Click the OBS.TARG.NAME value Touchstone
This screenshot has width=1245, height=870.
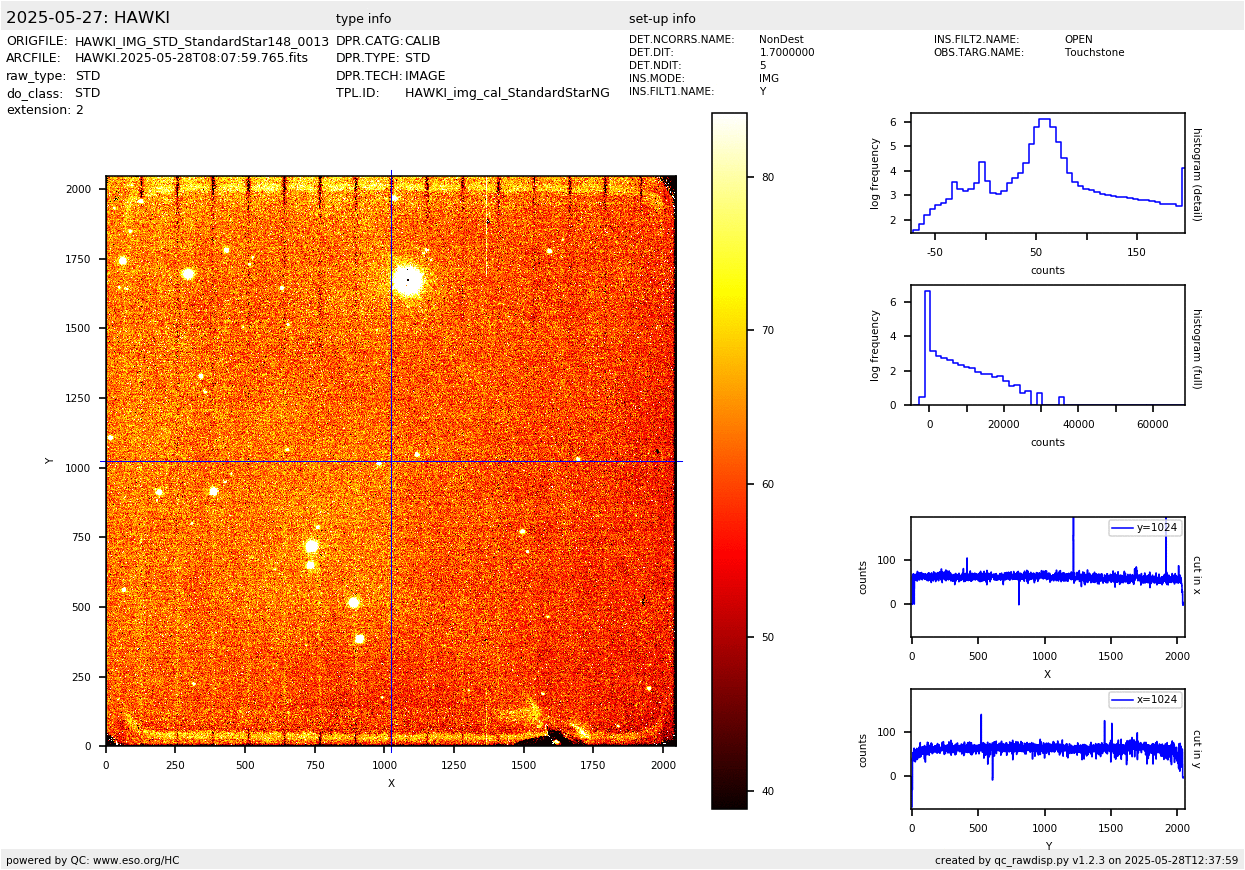coord(1094,53)
